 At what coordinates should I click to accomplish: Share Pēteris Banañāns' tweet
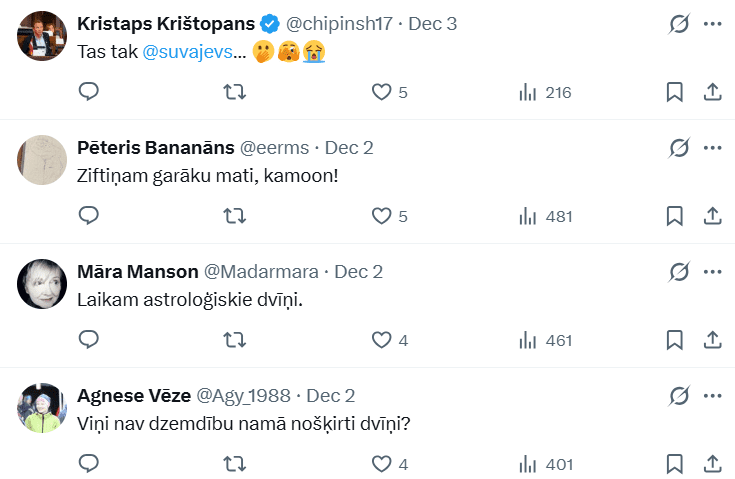[x=713, y=216]
